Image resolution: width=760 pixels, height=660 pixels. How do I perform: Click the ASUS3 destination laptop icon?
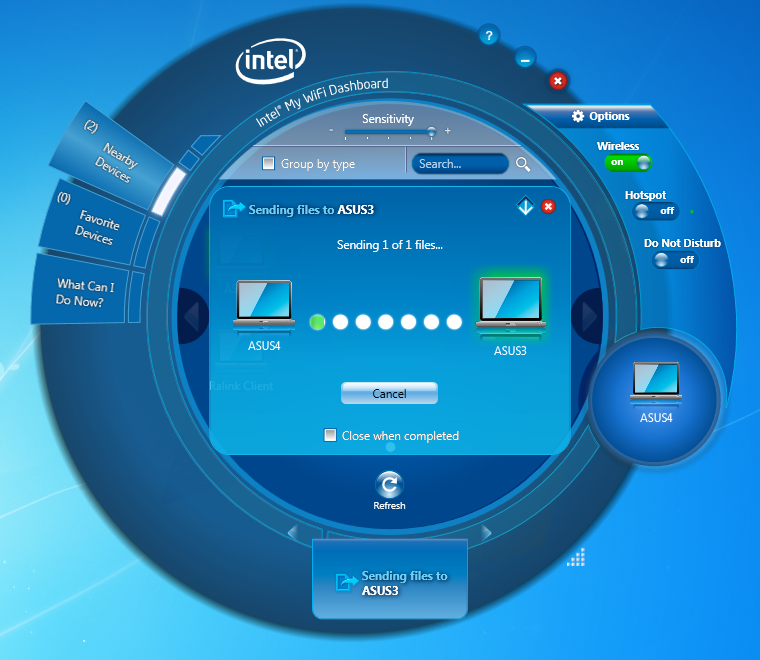click(509, 304)
